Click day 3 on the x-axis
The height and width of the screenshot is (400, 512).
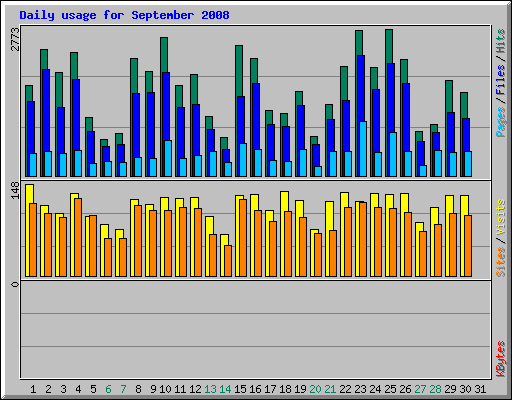pos(63,389)
